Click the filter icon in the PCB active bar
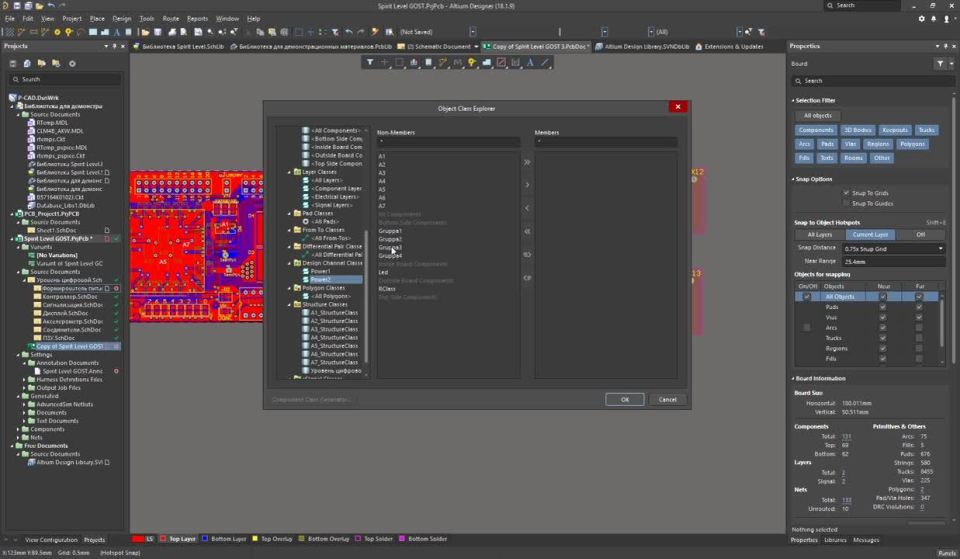 370,62
